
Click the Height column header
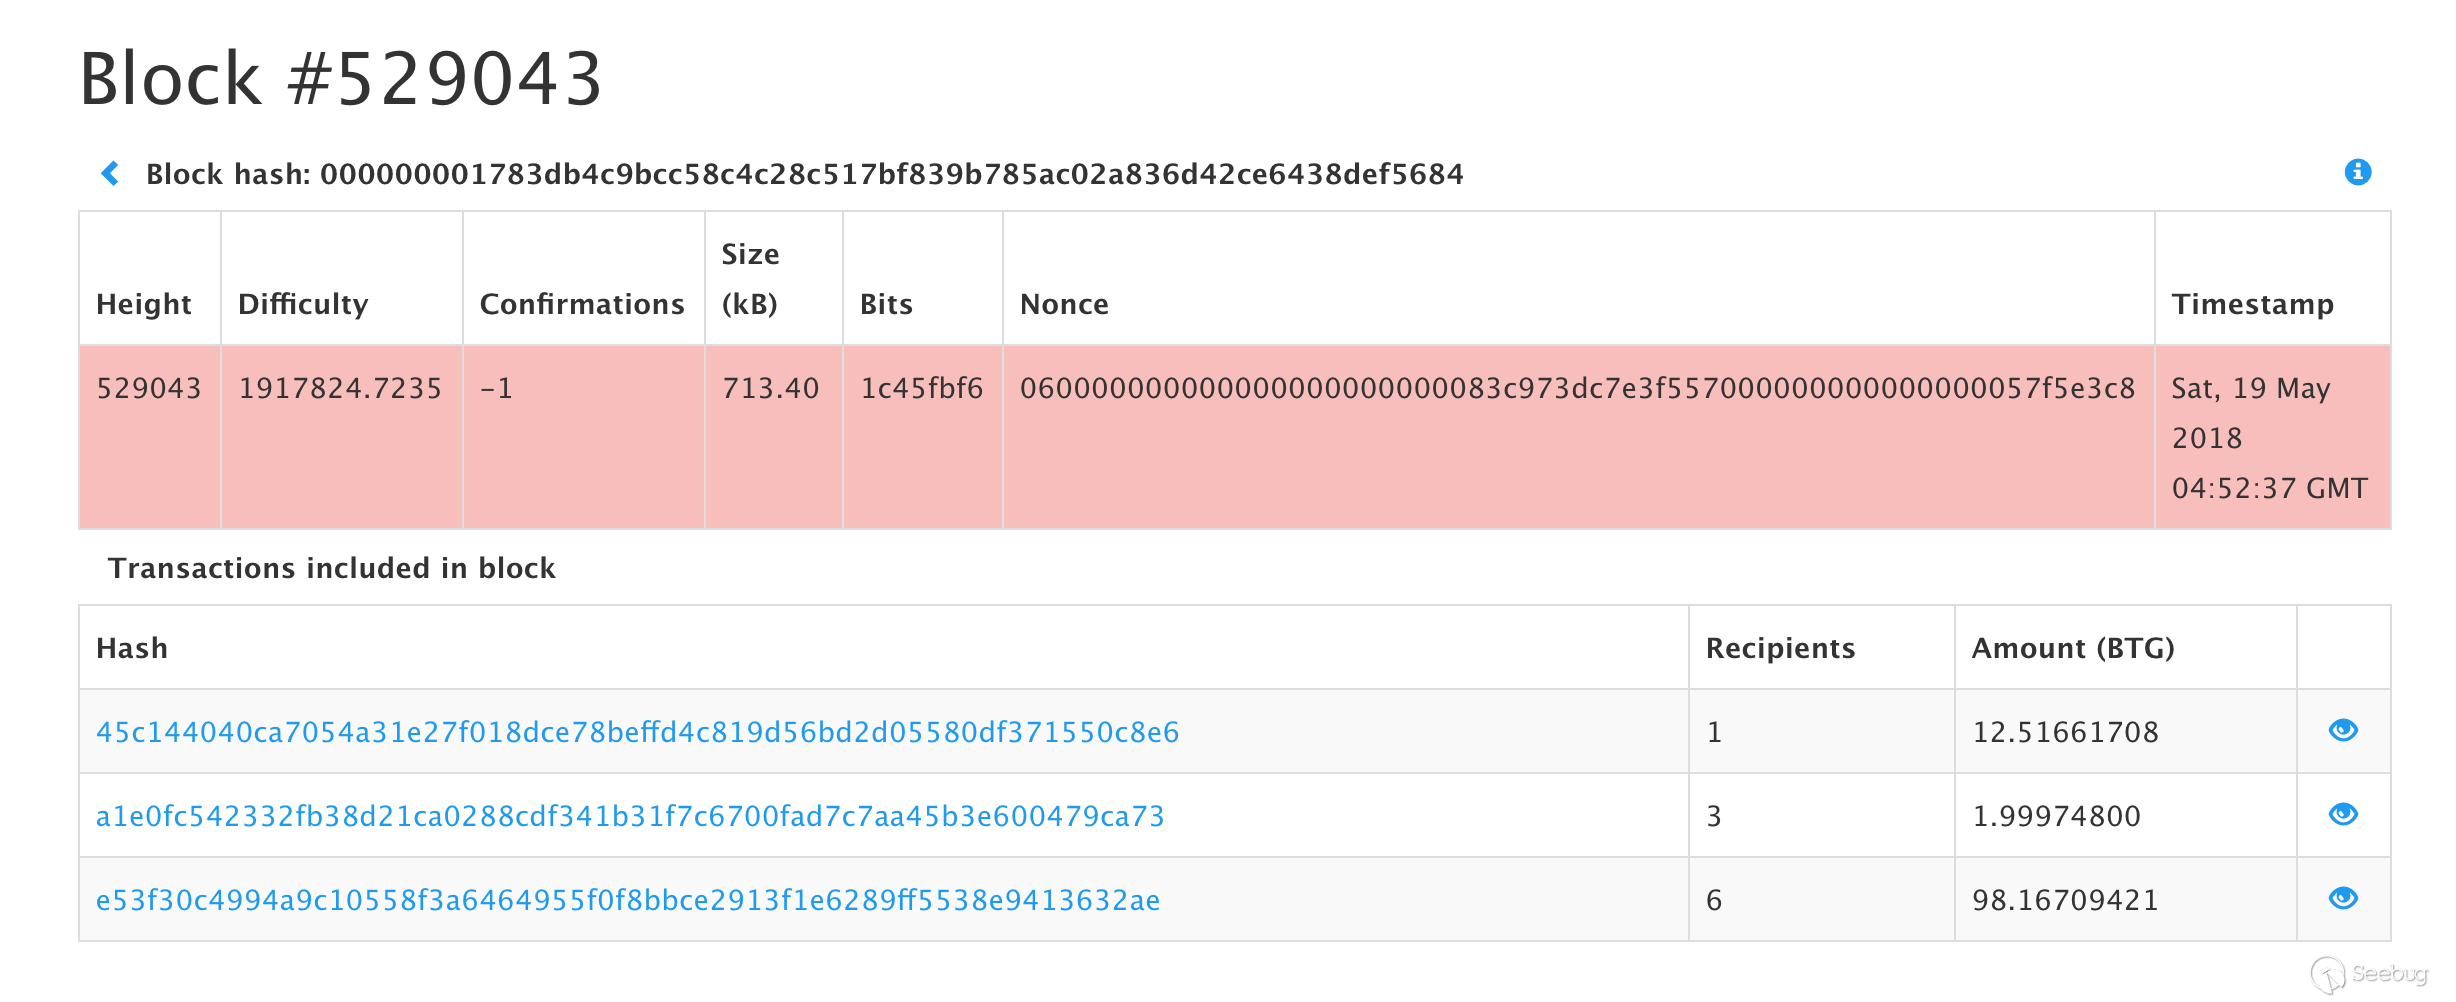[144, 304]
